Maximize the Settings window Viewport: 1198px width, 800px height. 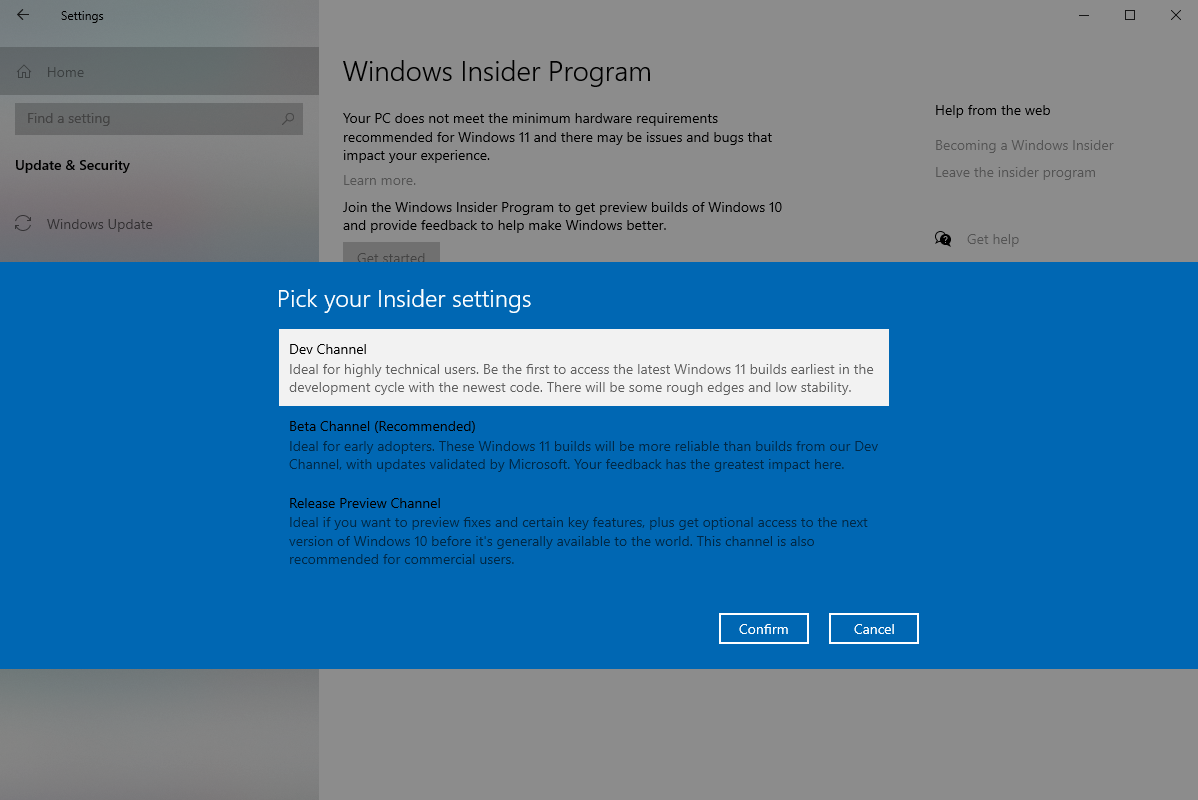pyautogui.click(x=1129, y=15)
